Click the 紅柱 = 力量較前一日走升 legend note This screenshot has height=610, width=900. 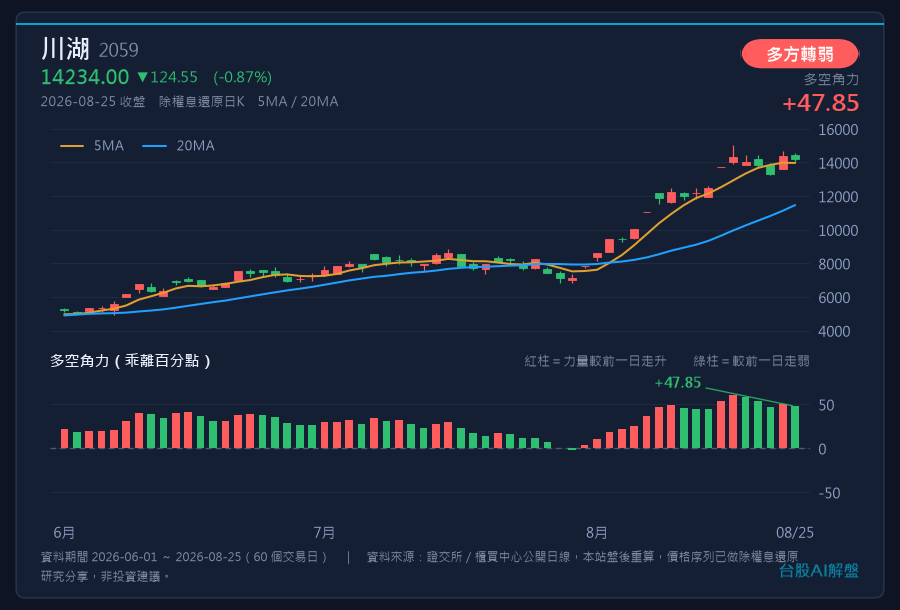click(595, 361)
